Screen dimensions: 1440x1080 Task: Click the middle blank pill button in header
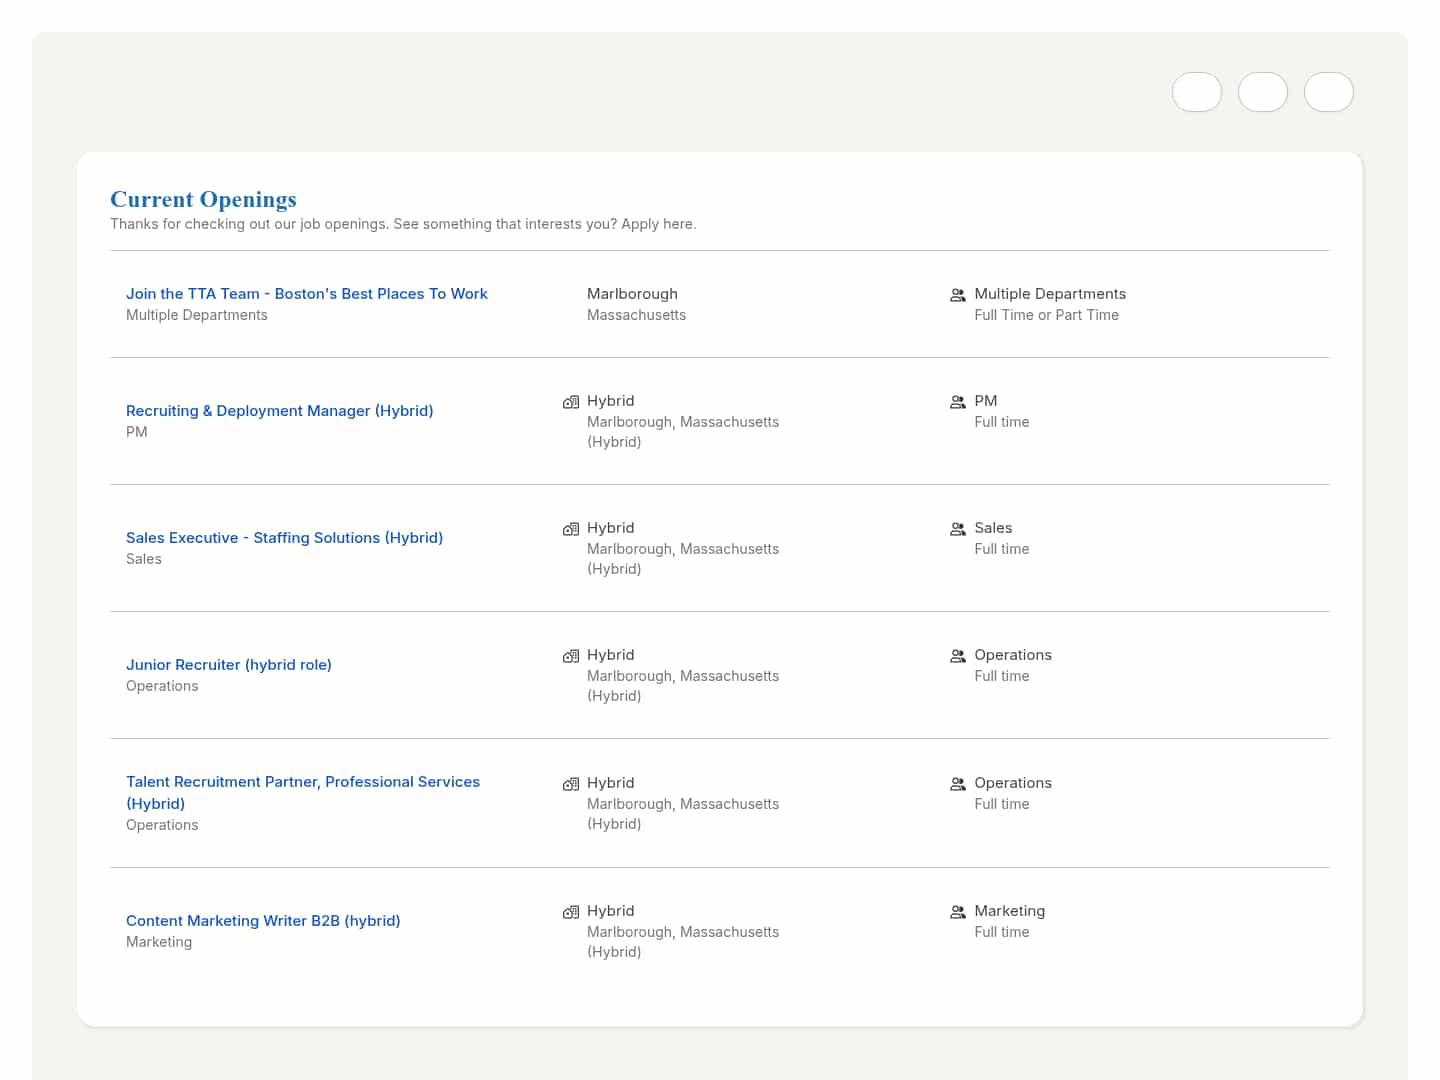click(1262, 92)
